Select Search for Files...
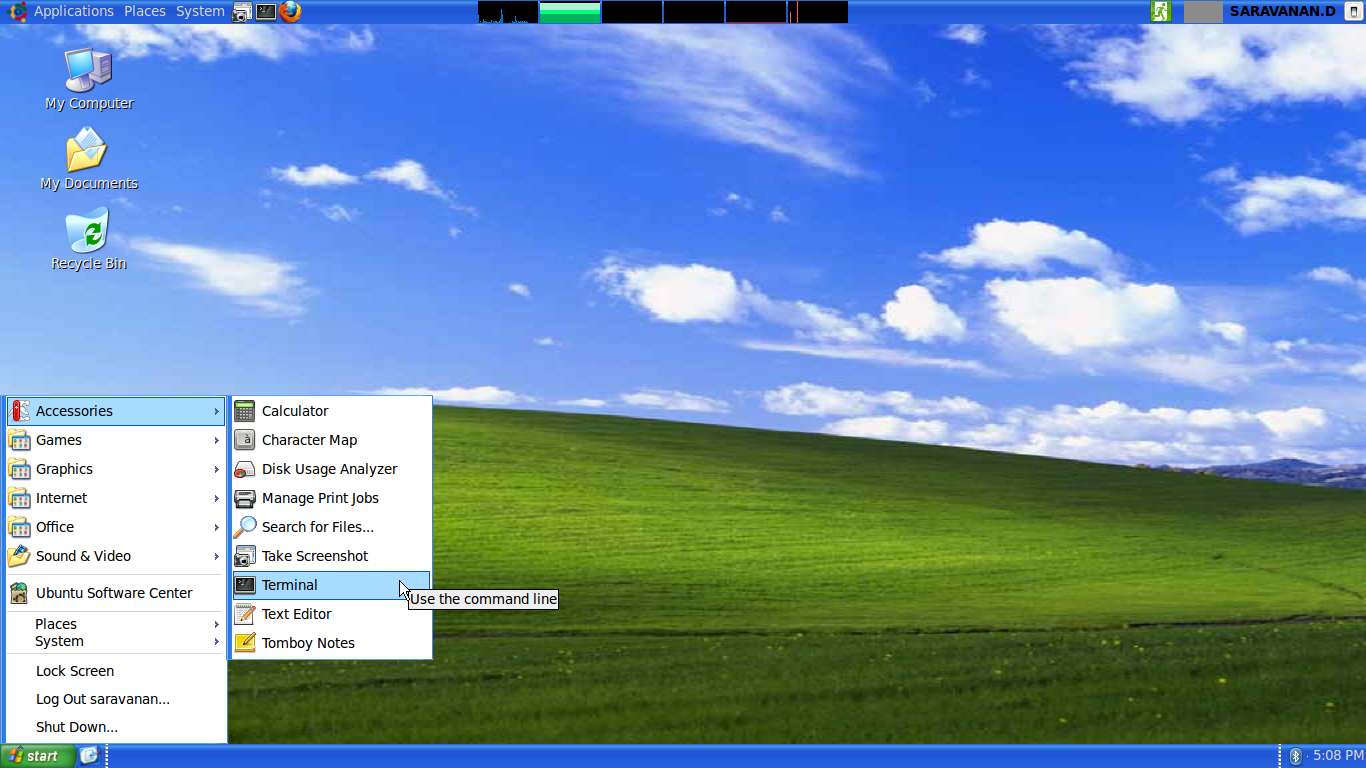The height and width of the screenshot is (768, 1366). point(331,527)
